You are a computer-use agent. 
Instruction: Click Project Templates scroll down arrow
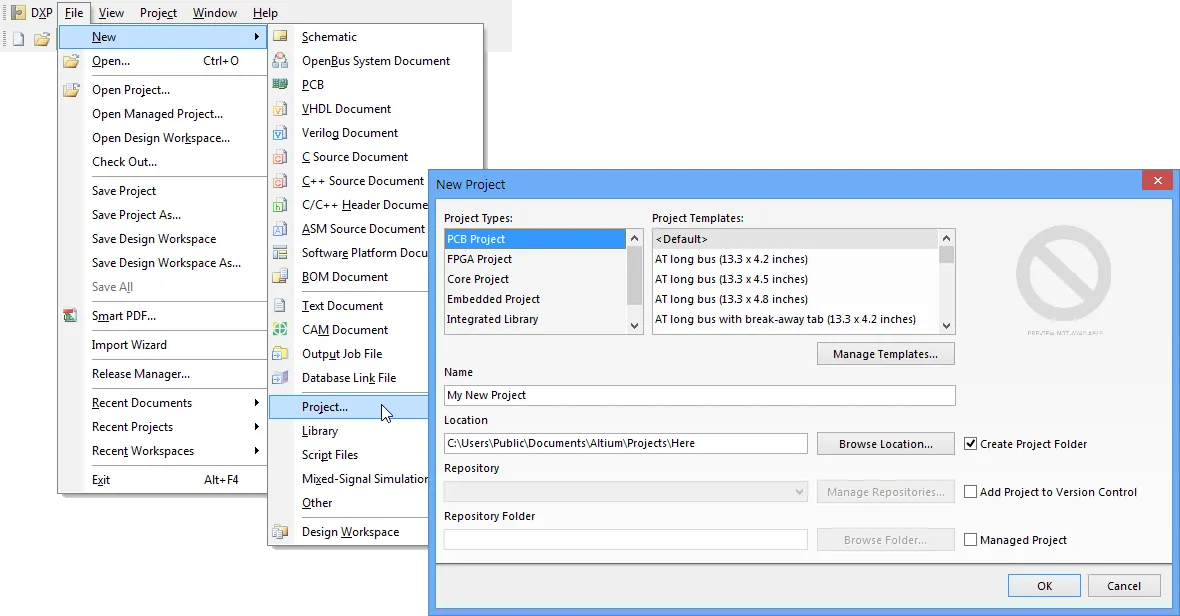[947, 326]
